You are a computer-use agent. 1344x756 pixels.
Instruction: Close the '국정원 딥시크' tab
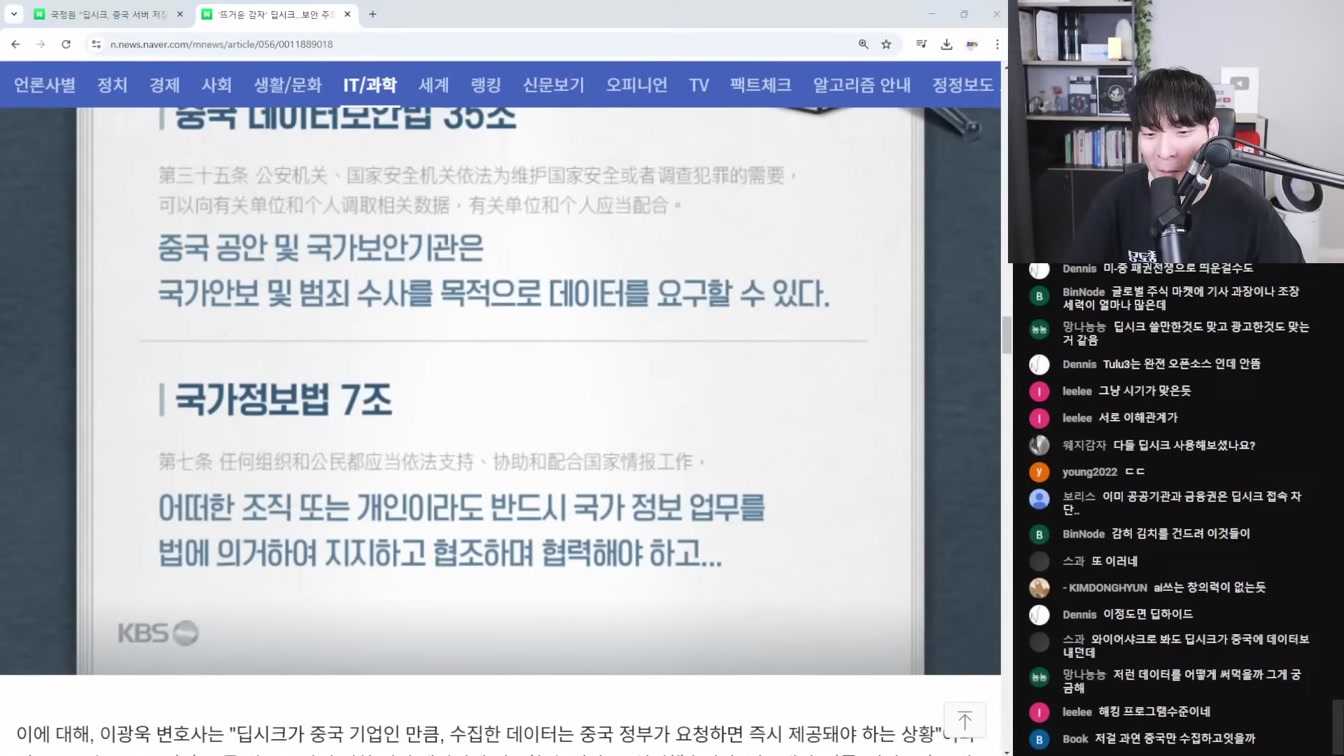[x=180, y=14]
